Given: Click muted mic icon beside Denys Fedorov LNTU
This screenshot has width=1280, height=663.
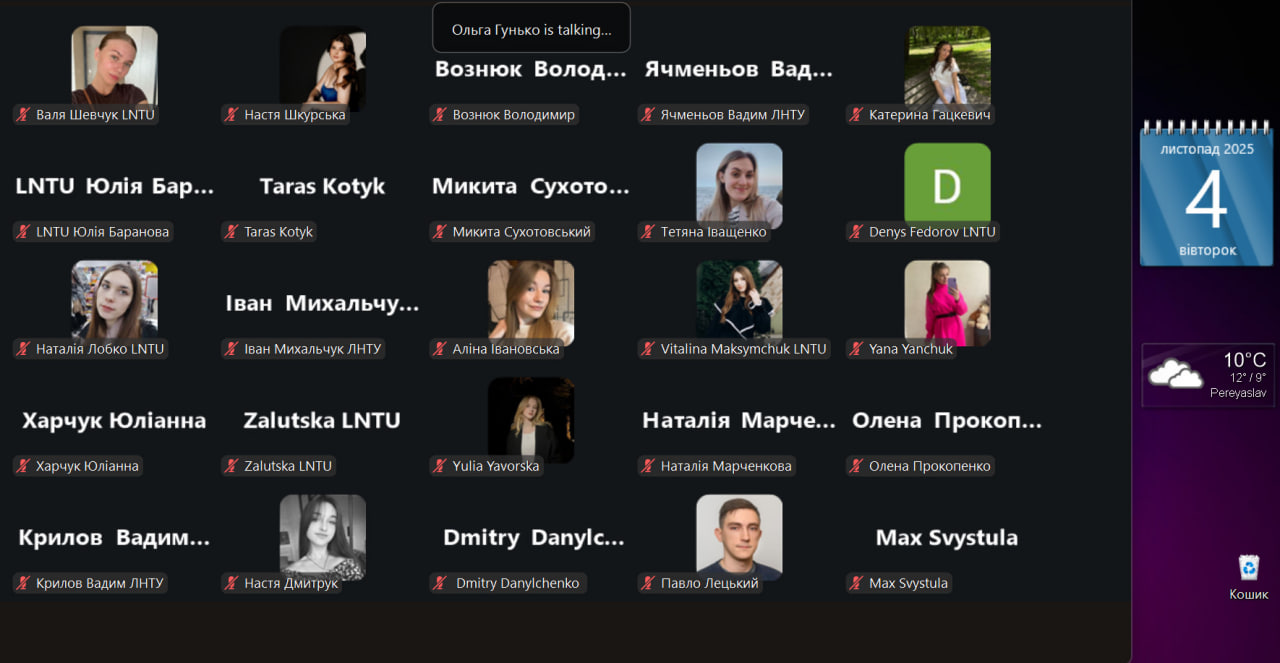Looking at the screenshot, I should [856, 232].
